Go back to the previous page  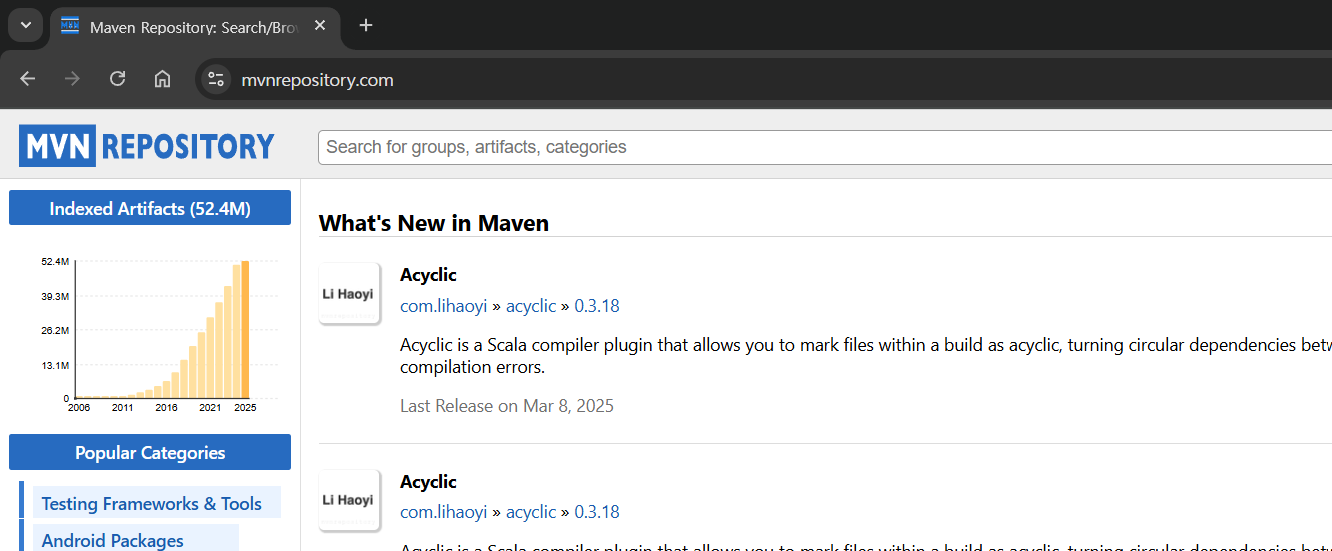pyautogui.click(x=27, y=79)
